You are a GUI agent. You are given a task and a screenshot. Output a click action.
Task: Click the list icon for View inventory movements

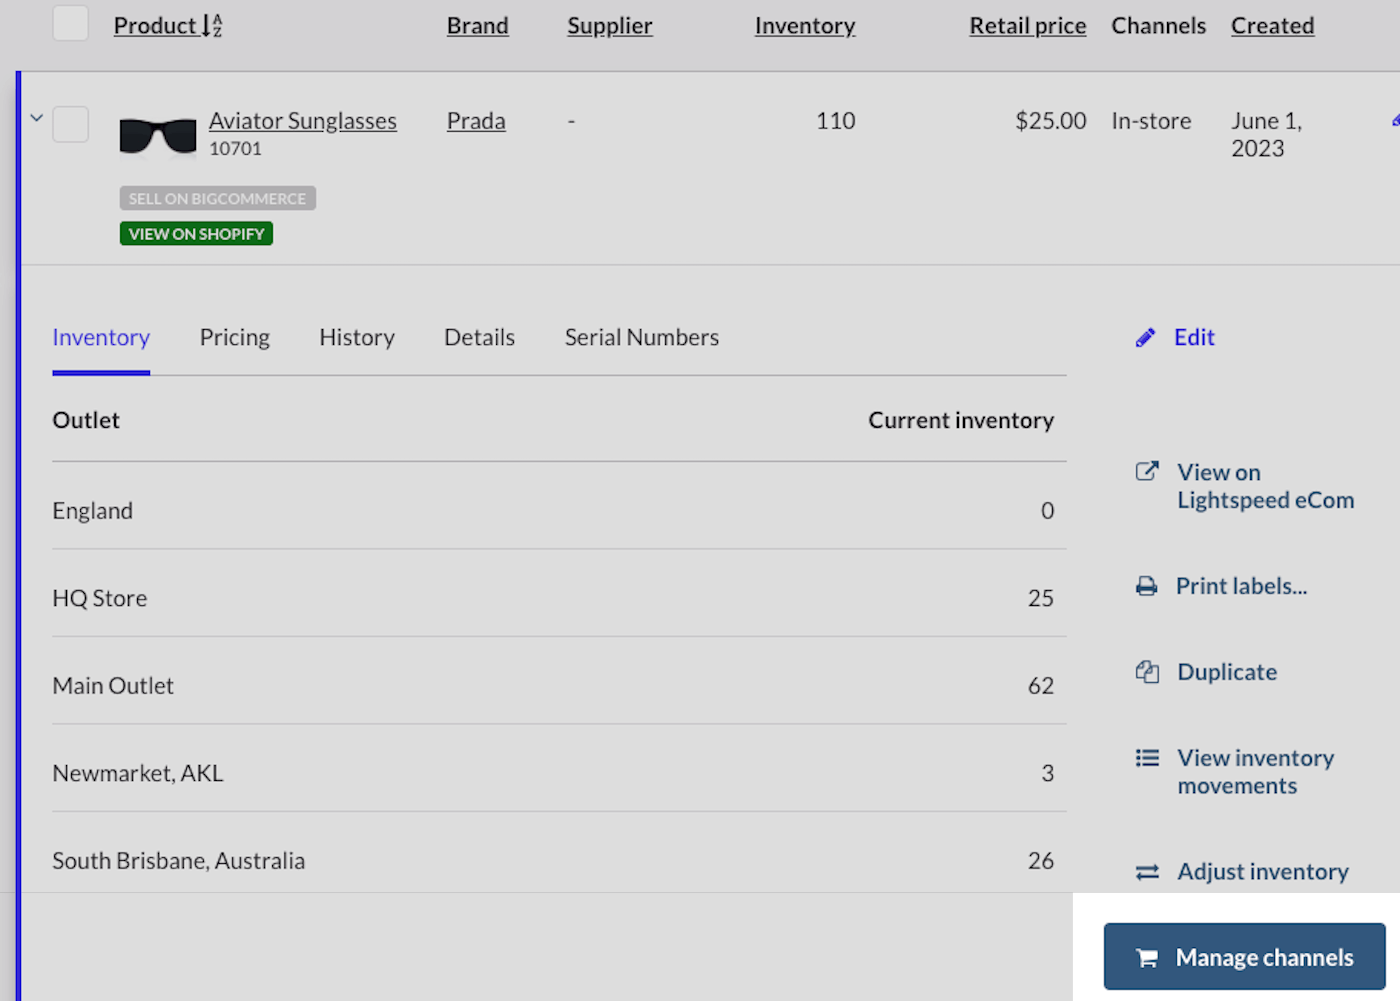(x=1147, y=758)
